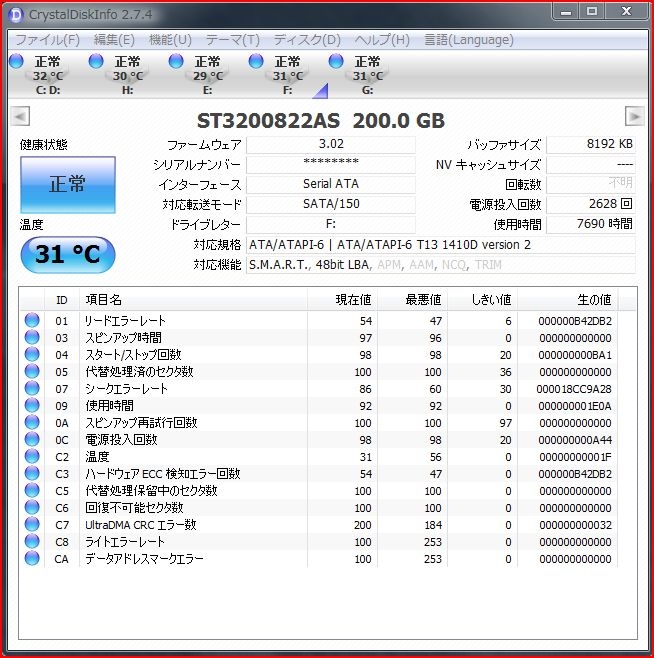Select the シークエラーレート attribute name

[x=126, y=389]
